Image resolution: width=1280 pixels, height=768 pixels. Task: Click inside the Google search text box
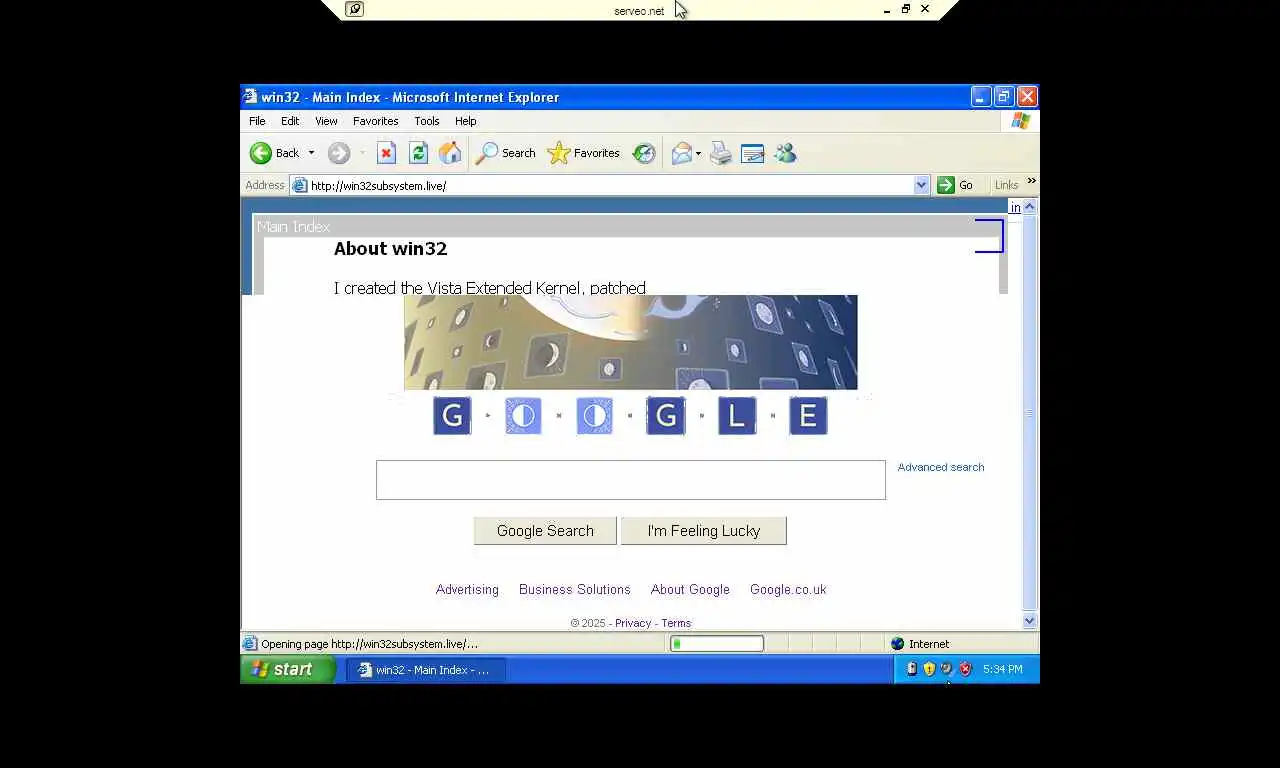coord(630,480)
